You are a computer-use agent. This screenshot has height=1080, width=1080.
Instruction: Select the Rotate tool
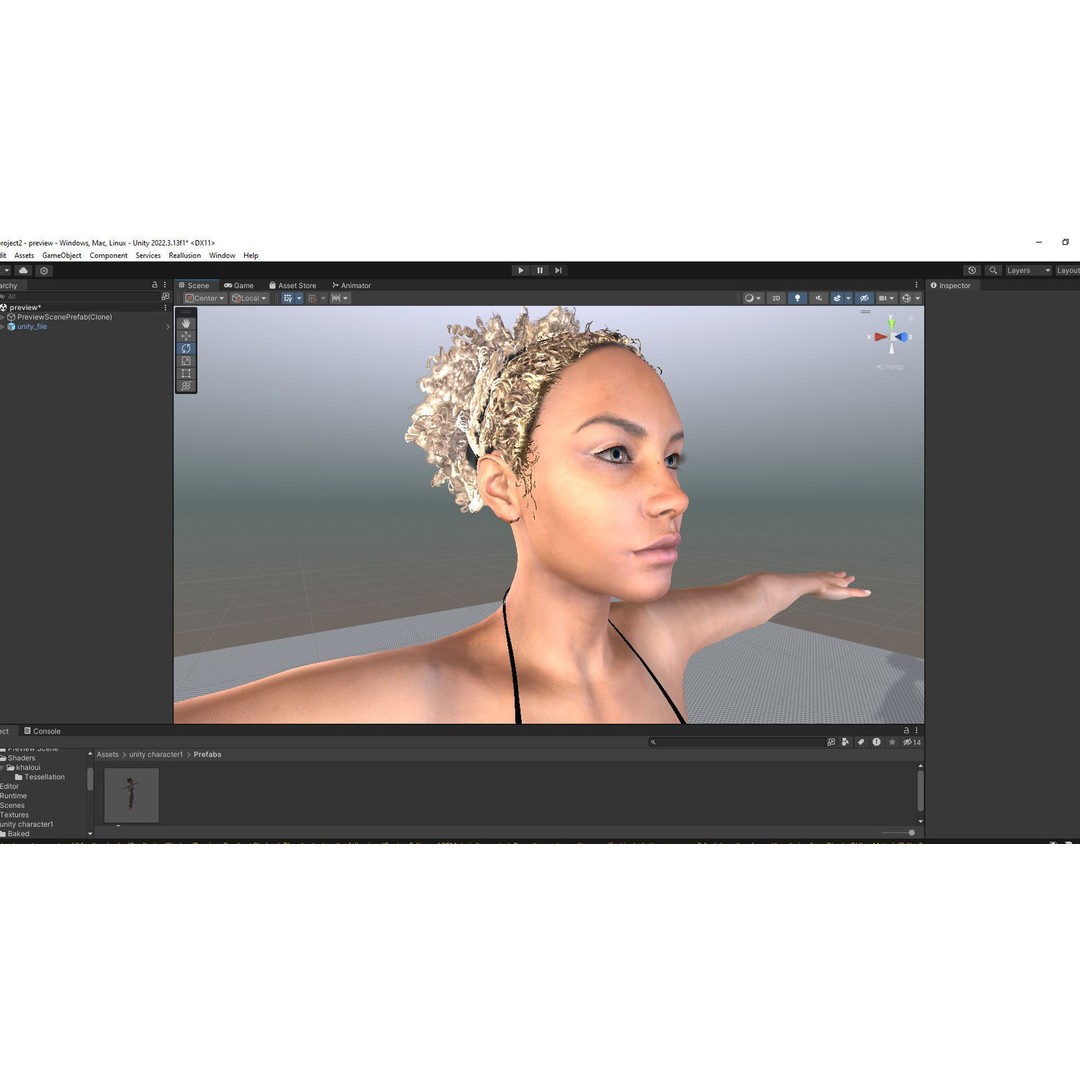tap(186, 349)
